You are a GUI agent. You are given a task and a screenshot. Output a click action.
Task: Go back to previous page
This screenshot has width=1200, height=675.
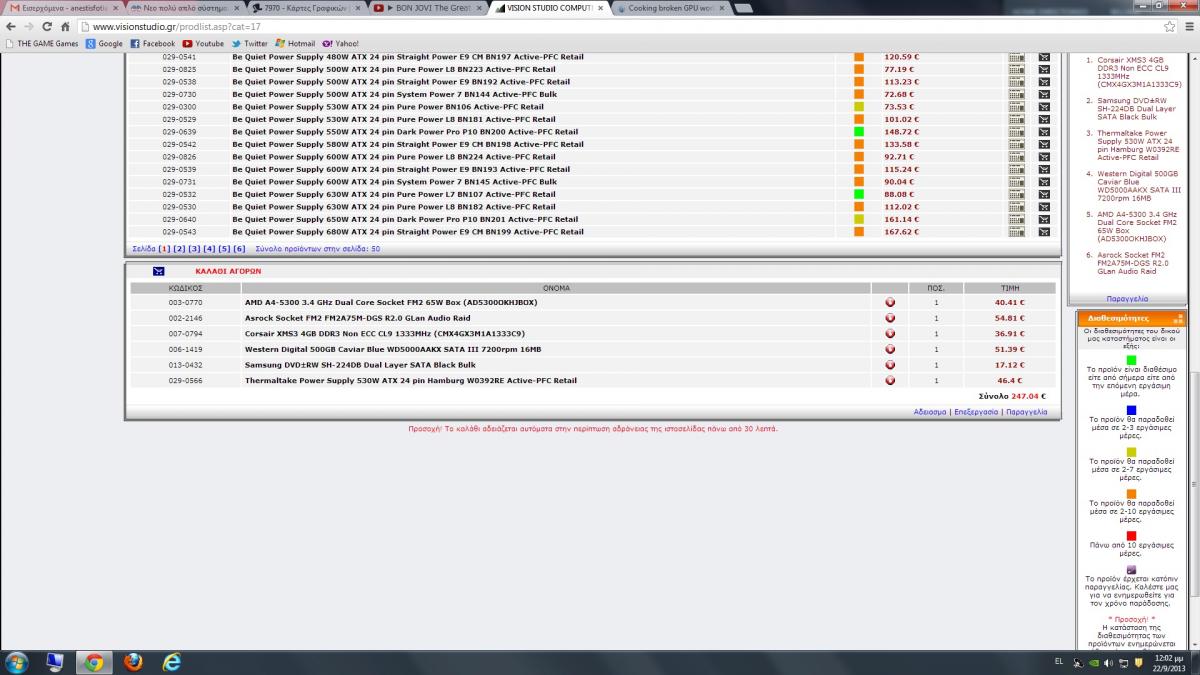click(x=10, y=27)
